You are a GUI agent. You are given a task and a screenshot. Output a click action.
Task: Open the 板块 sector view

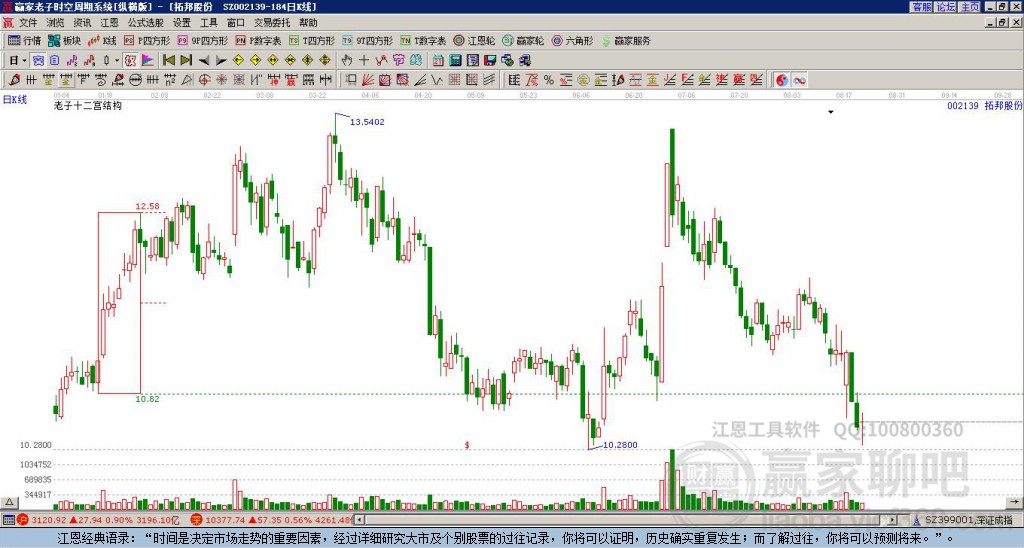tap(64, 40)
